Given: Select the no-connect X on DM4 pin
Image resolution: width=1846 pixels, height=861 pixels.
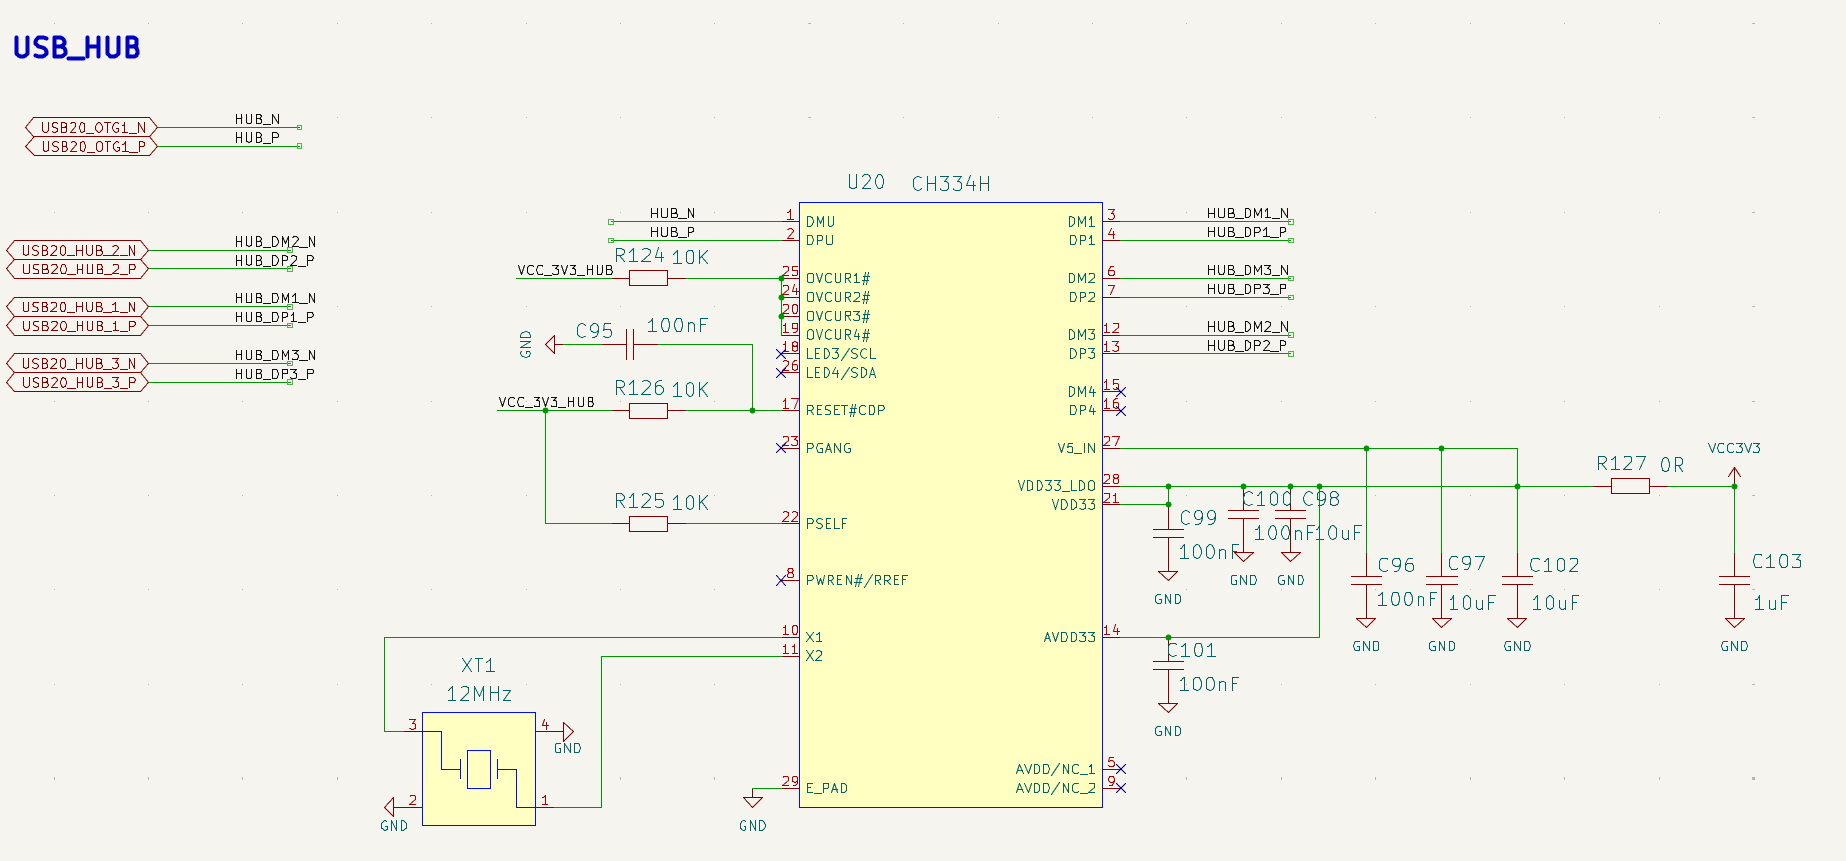Looking at the screenshot, I should 1120,392.
